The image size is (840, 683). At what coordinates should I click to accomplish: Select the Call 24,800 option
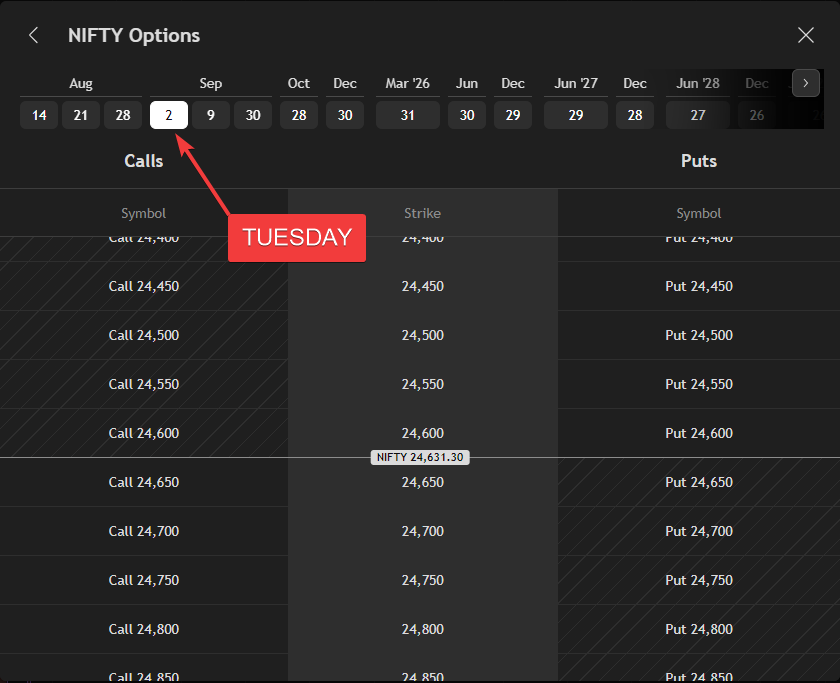click(x=144, y=629)
